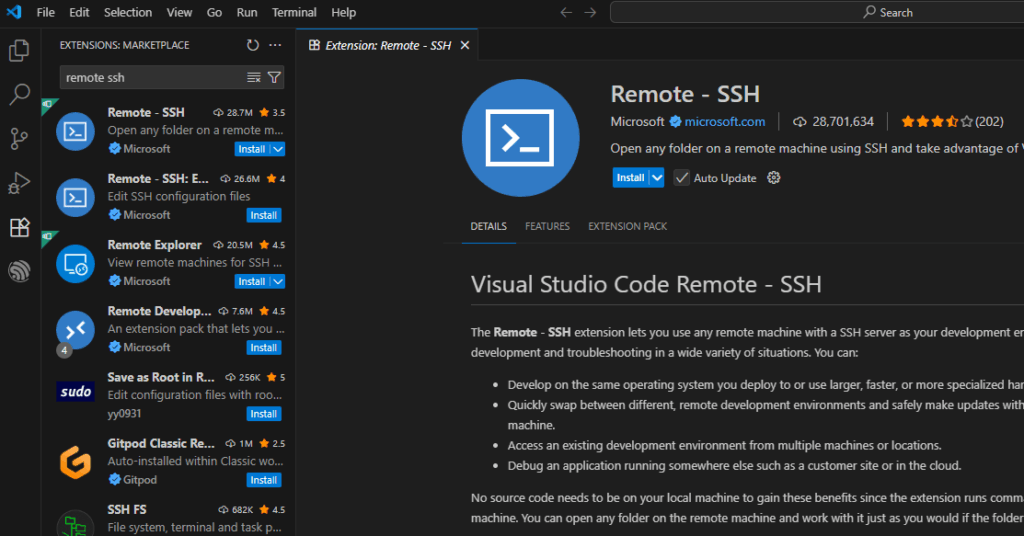Expand Install dropdown in extension details

[657, 178]
